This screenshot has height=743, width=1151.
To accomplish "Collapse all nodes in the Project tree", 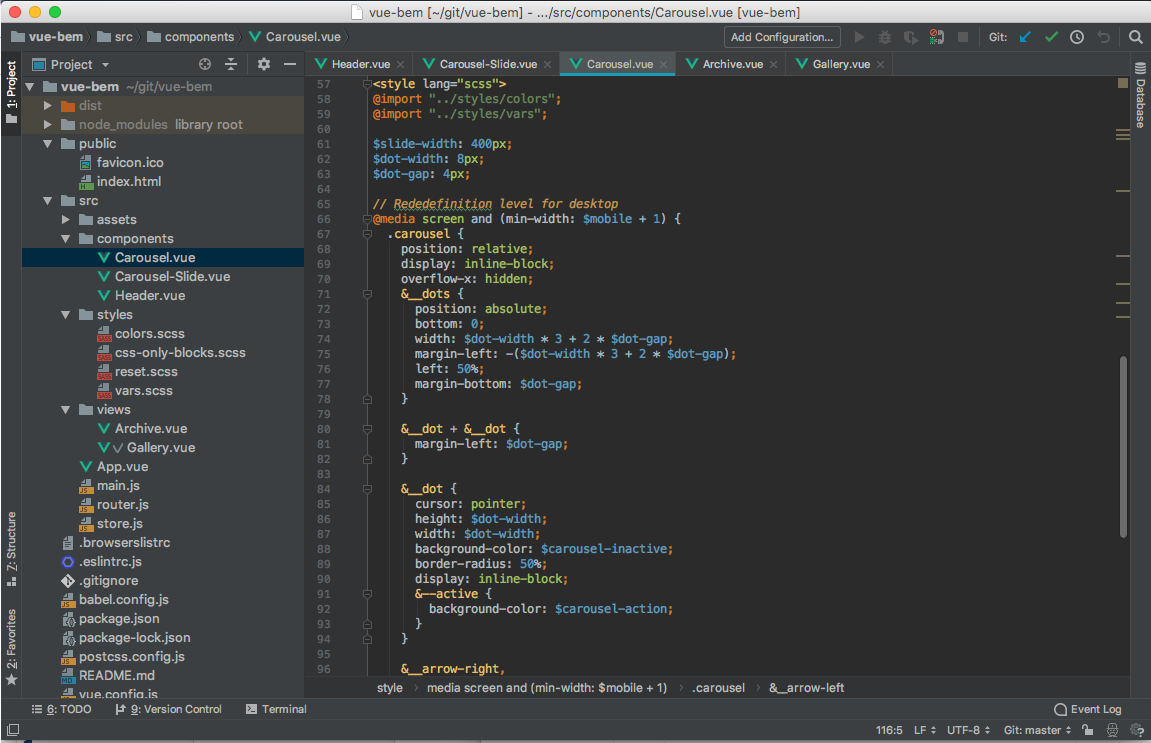I will 231,63.
